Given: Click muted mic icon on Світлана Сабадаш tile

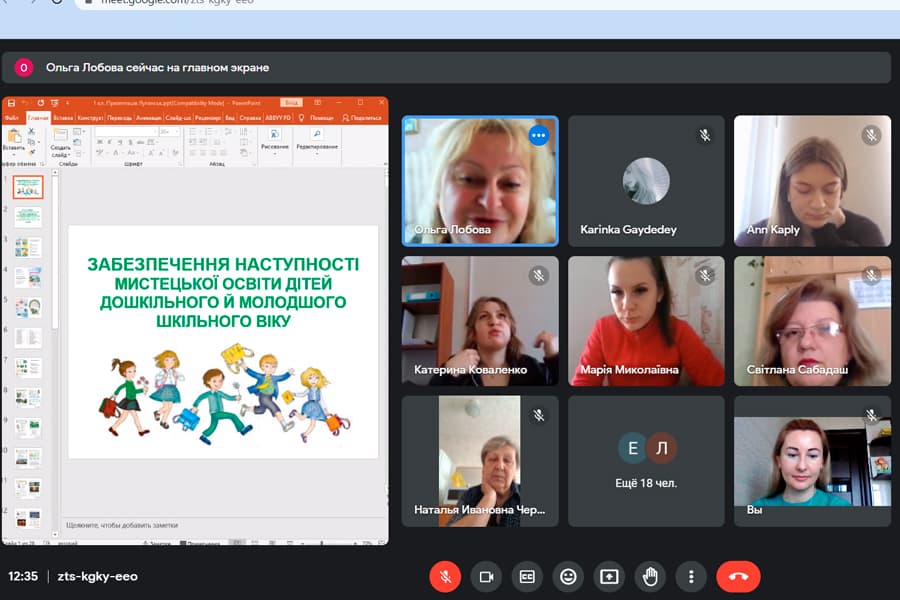Looking at the screenshot, I should (x=871, y=276).
